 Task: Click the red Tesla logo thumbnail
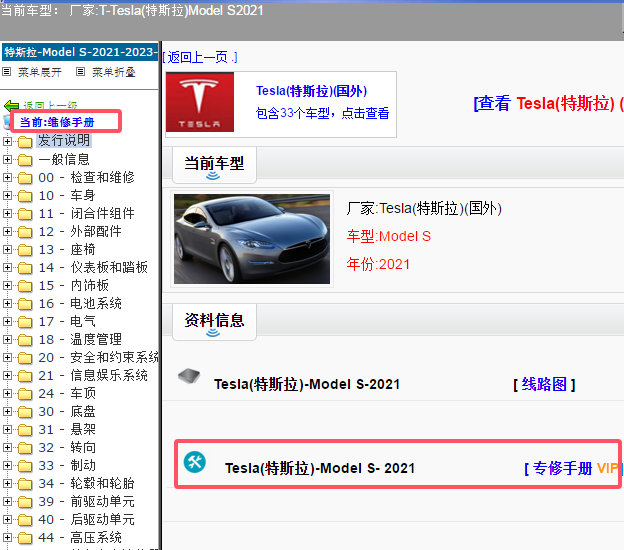[200, 102]
